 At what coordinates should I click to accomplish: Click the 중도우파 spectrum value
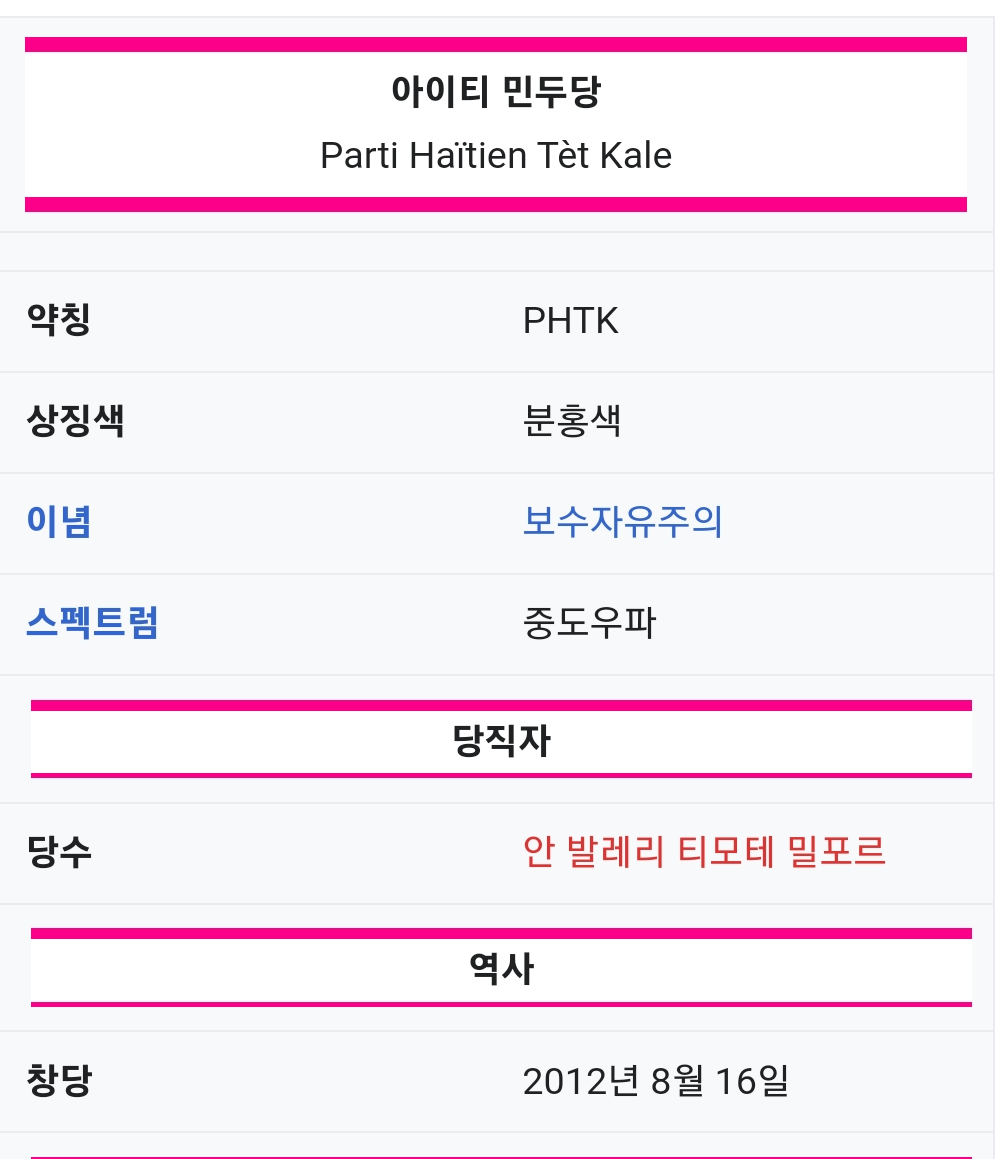tap(588, 623)
